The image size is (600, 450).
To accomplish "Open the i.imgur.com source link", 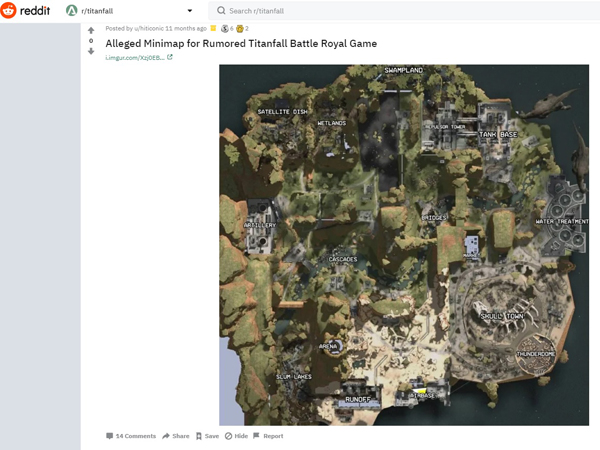I will tap(135, 57).
